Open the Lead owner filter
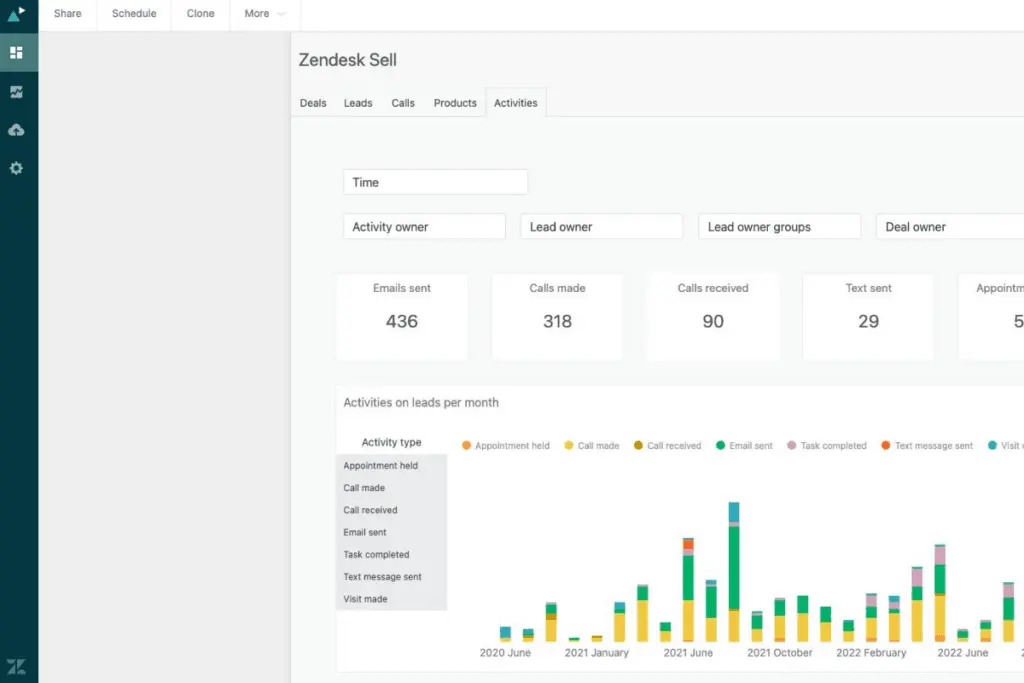 (x=602, y=227)
